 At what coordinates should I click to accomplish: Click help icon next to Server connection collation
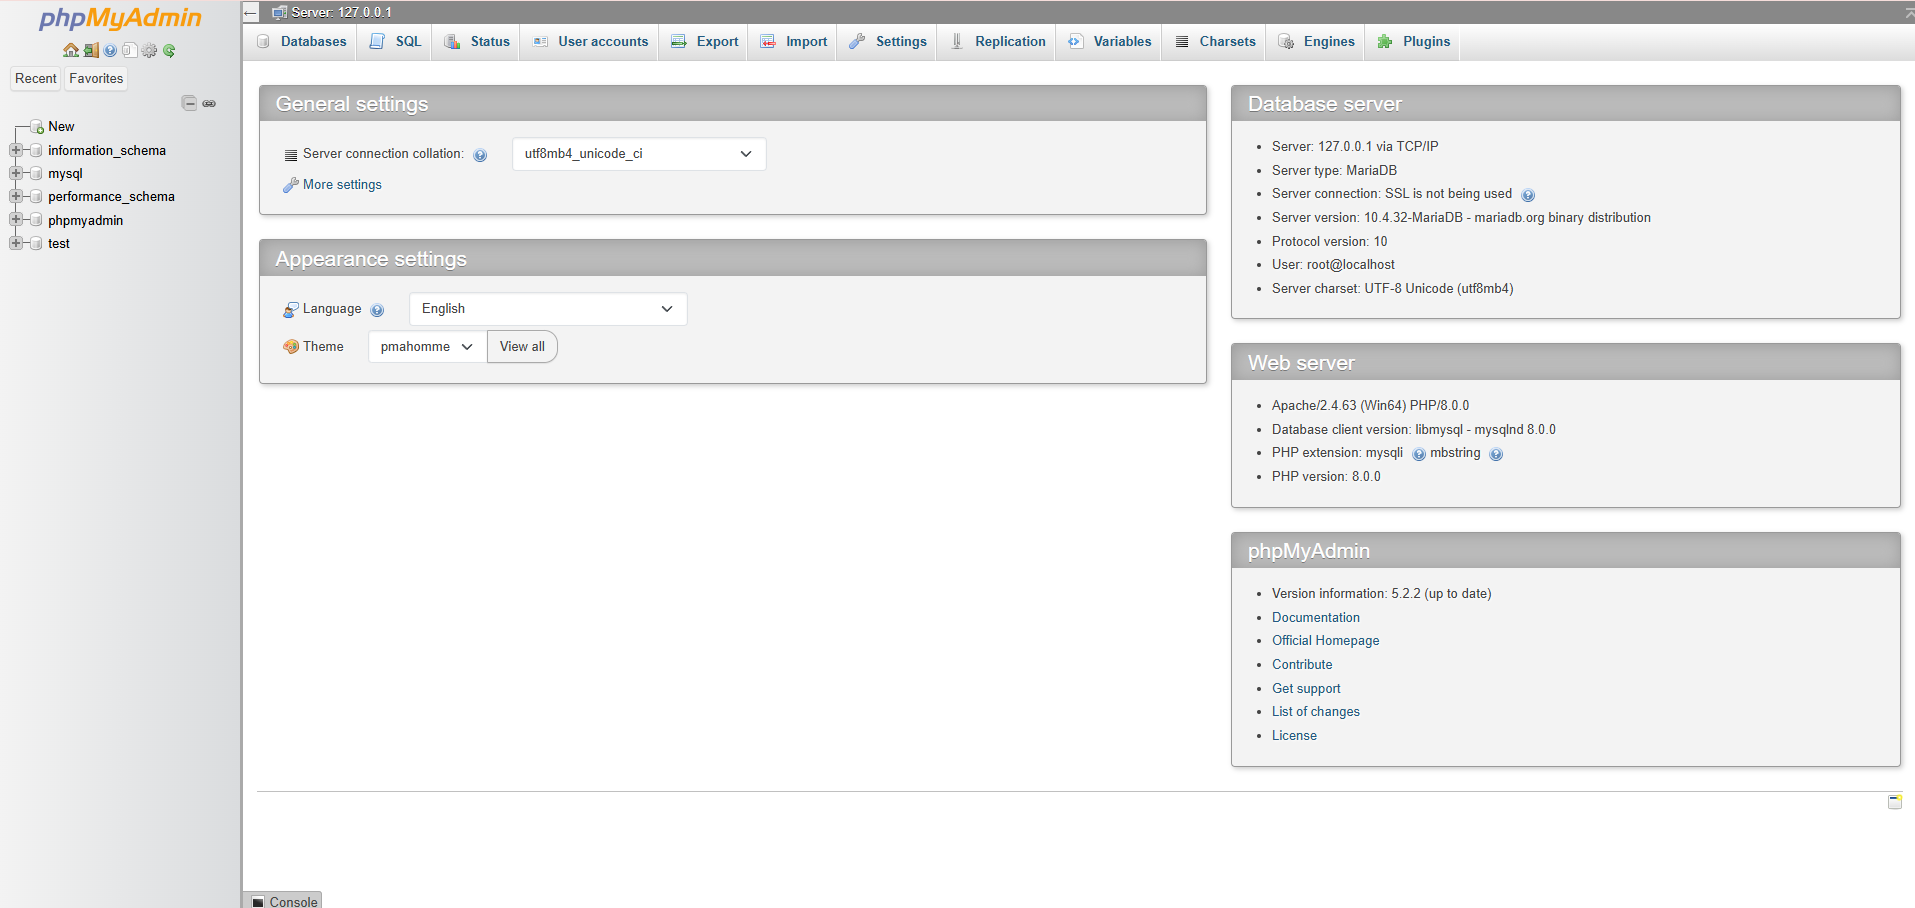[480, 155]
